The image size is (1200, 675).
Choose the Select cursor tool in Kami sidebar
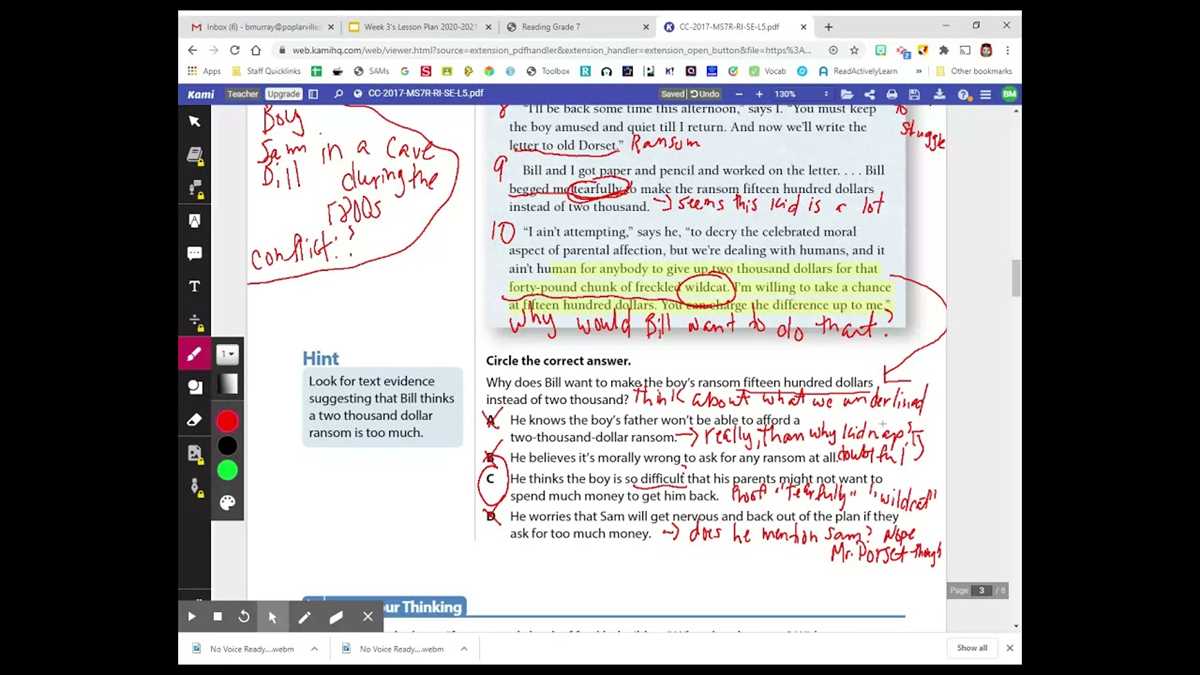click(194, 121)
